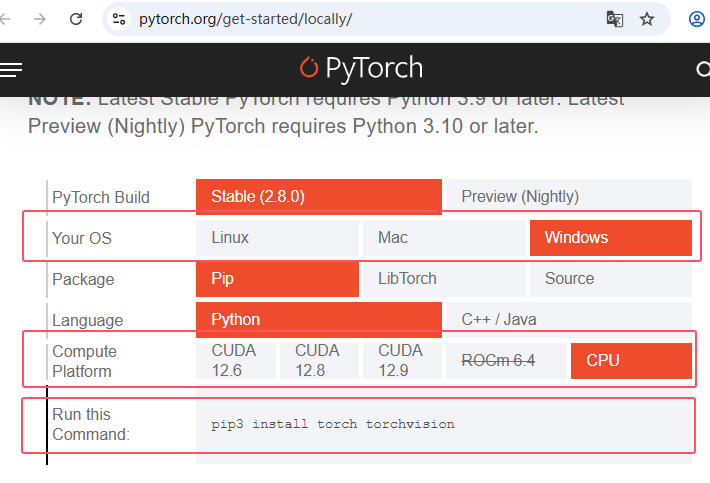
Task: Select Stable (2.8.0) build
Action: (319, 196)
